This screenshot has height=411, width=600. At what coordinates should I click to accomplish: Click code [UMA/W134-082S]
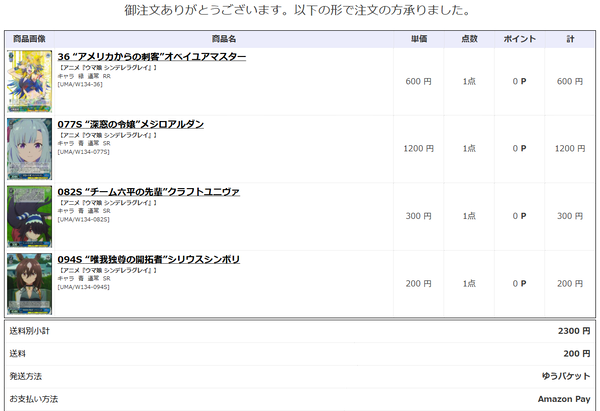[83, 219]
